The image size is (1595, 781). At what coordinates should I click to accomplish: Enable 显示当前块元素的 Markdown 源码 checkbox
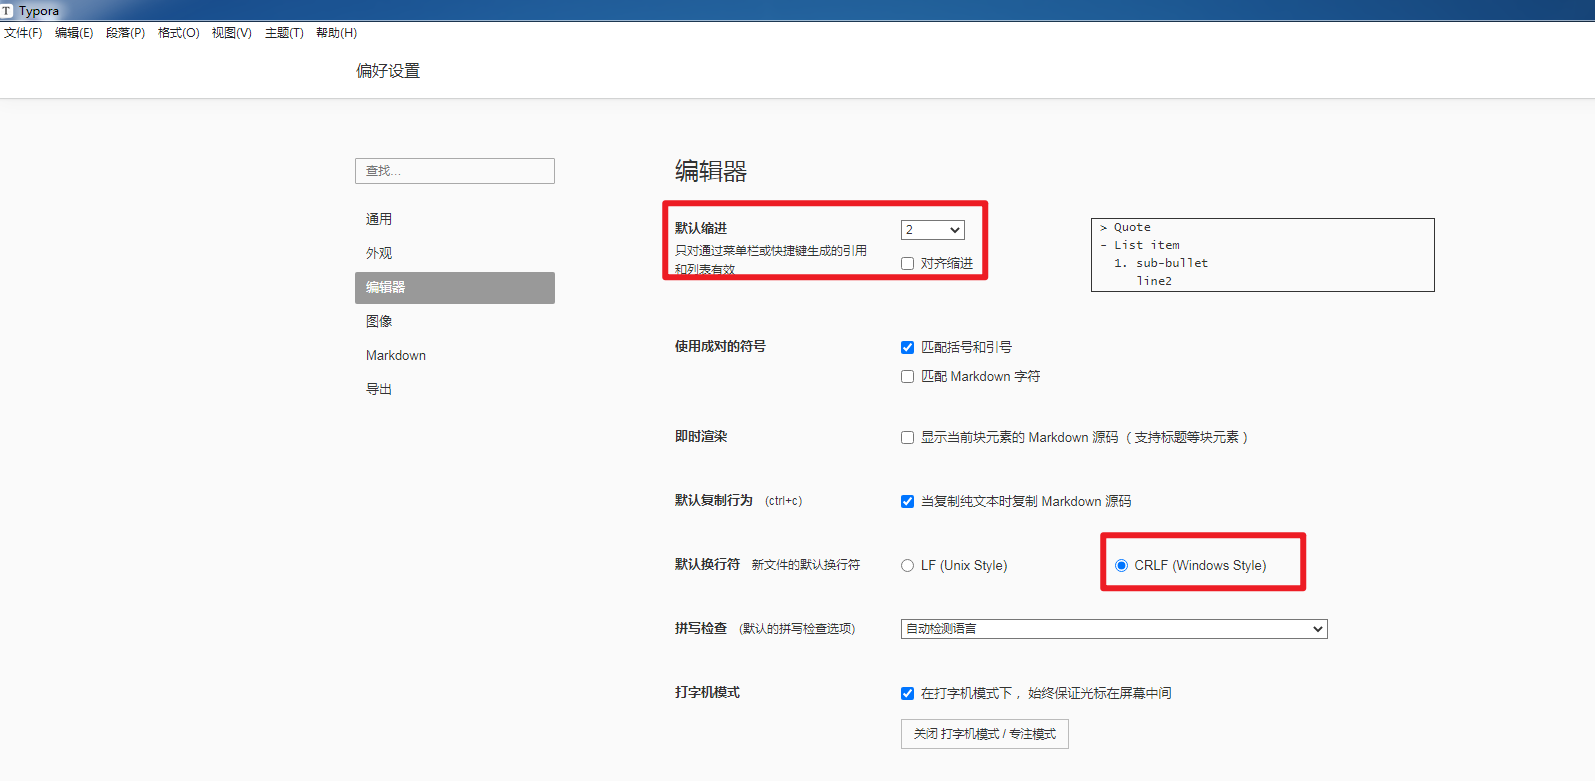click(908, 438)
